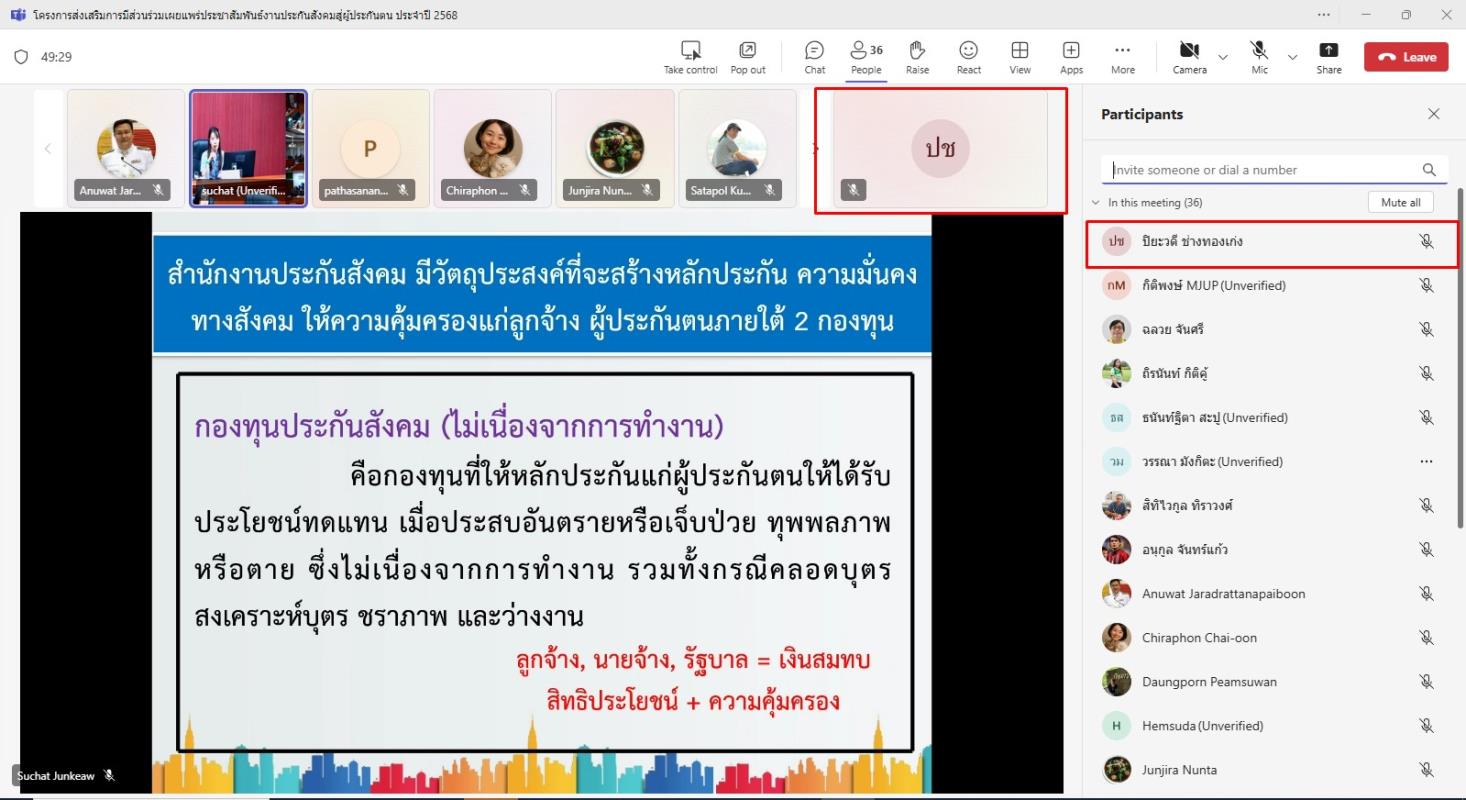Unmute the Mic

[x=1259, y=57]
